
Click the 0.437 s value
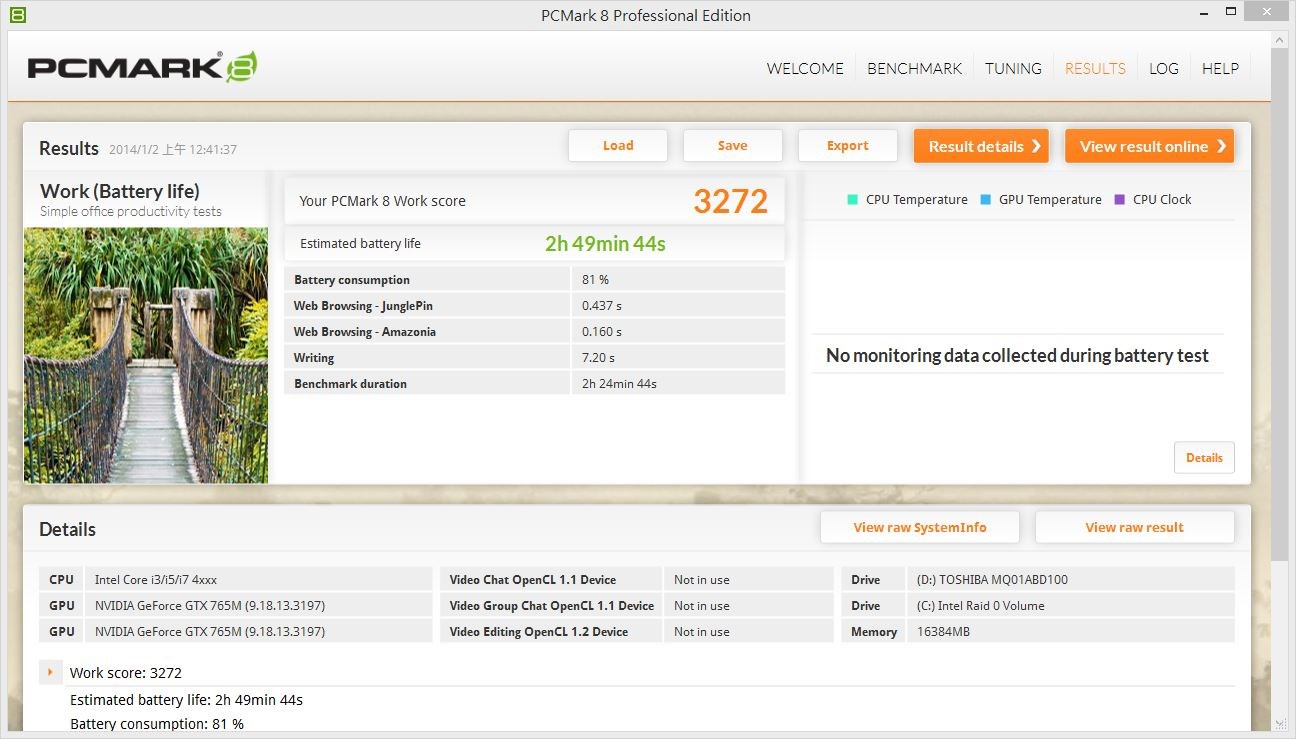602,306
